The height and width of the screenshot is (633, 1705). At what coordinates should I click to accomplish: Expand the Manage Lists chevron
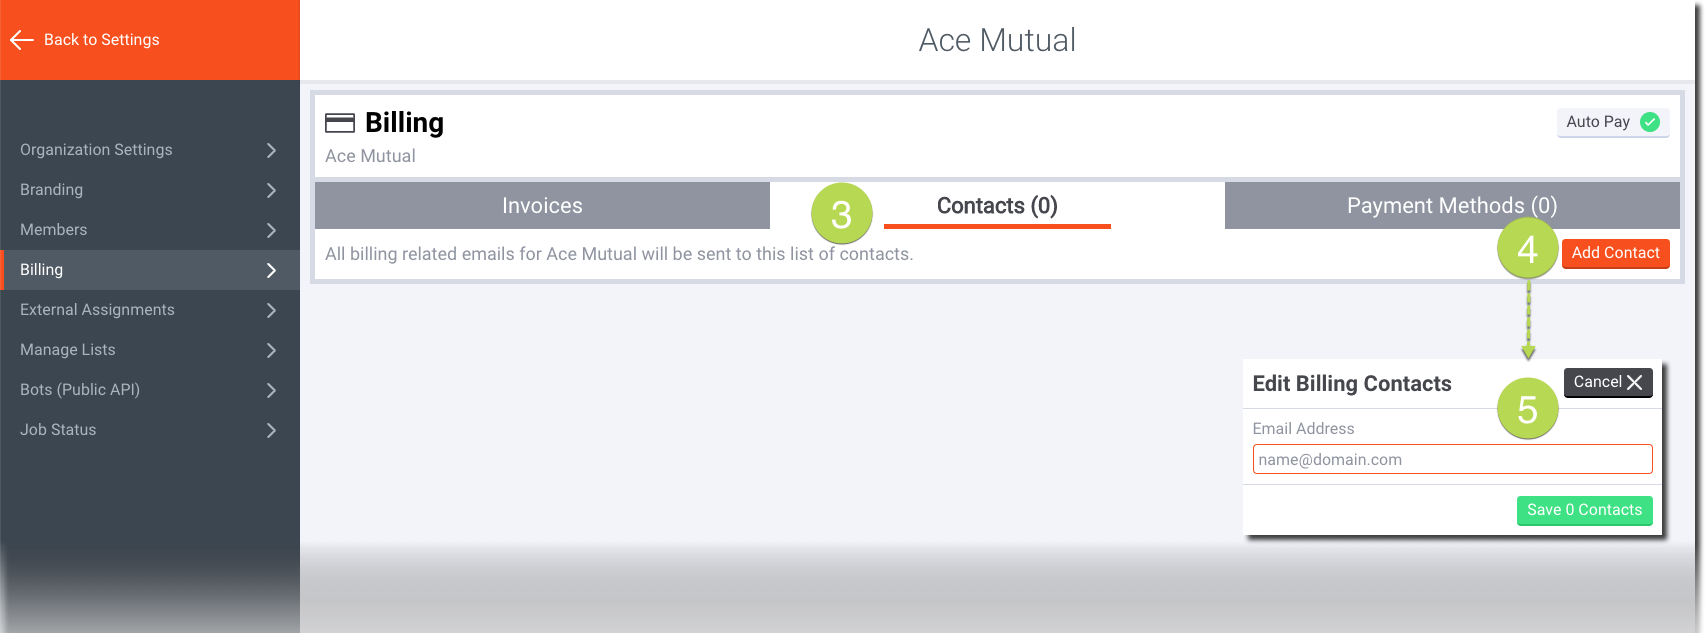pos(271,350)
